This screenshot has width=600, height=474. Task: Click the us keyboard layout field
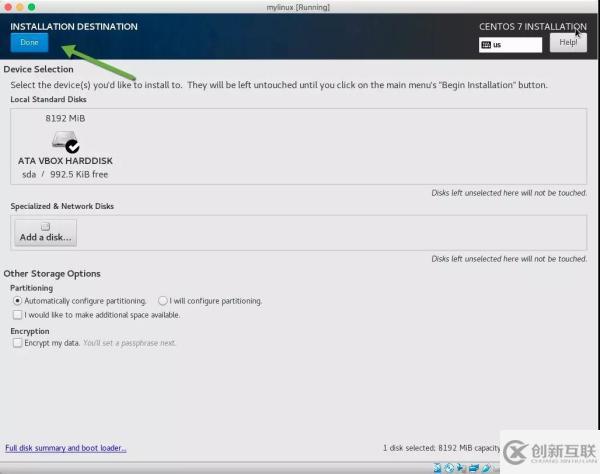(510, 45)
